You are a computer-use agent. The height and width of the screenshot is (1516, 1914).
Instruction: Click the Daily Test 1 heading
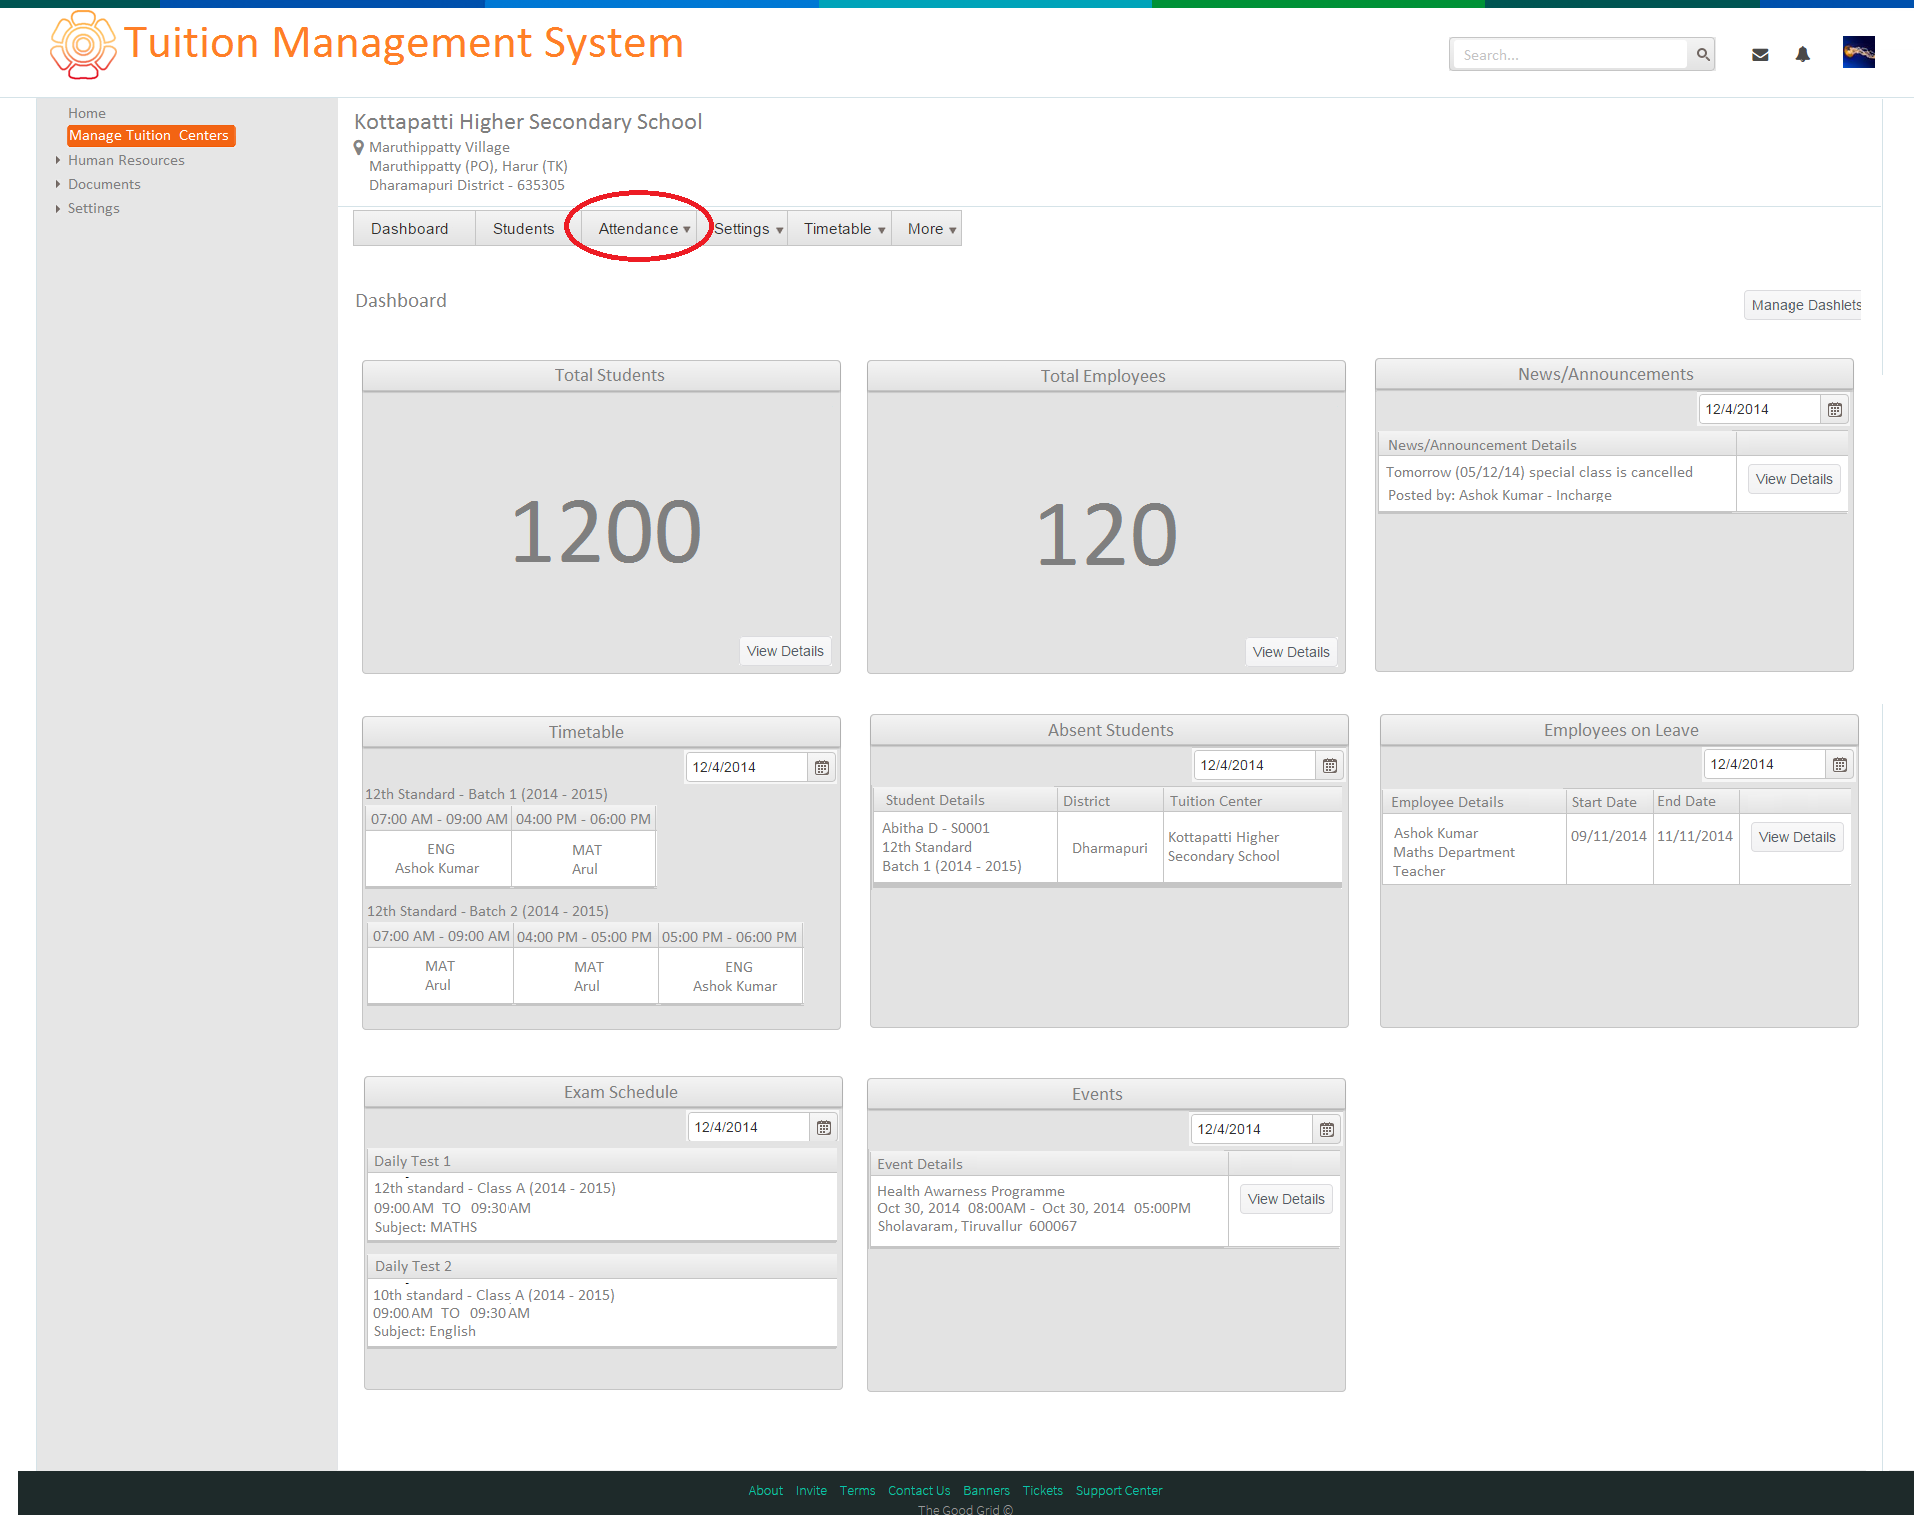412,1161
